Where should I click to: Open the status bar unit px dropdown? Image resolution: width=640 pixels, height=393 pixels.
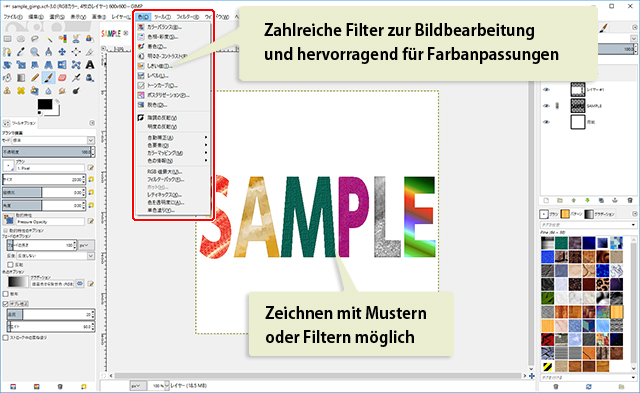pyautogui.click(x=138, y=386)
